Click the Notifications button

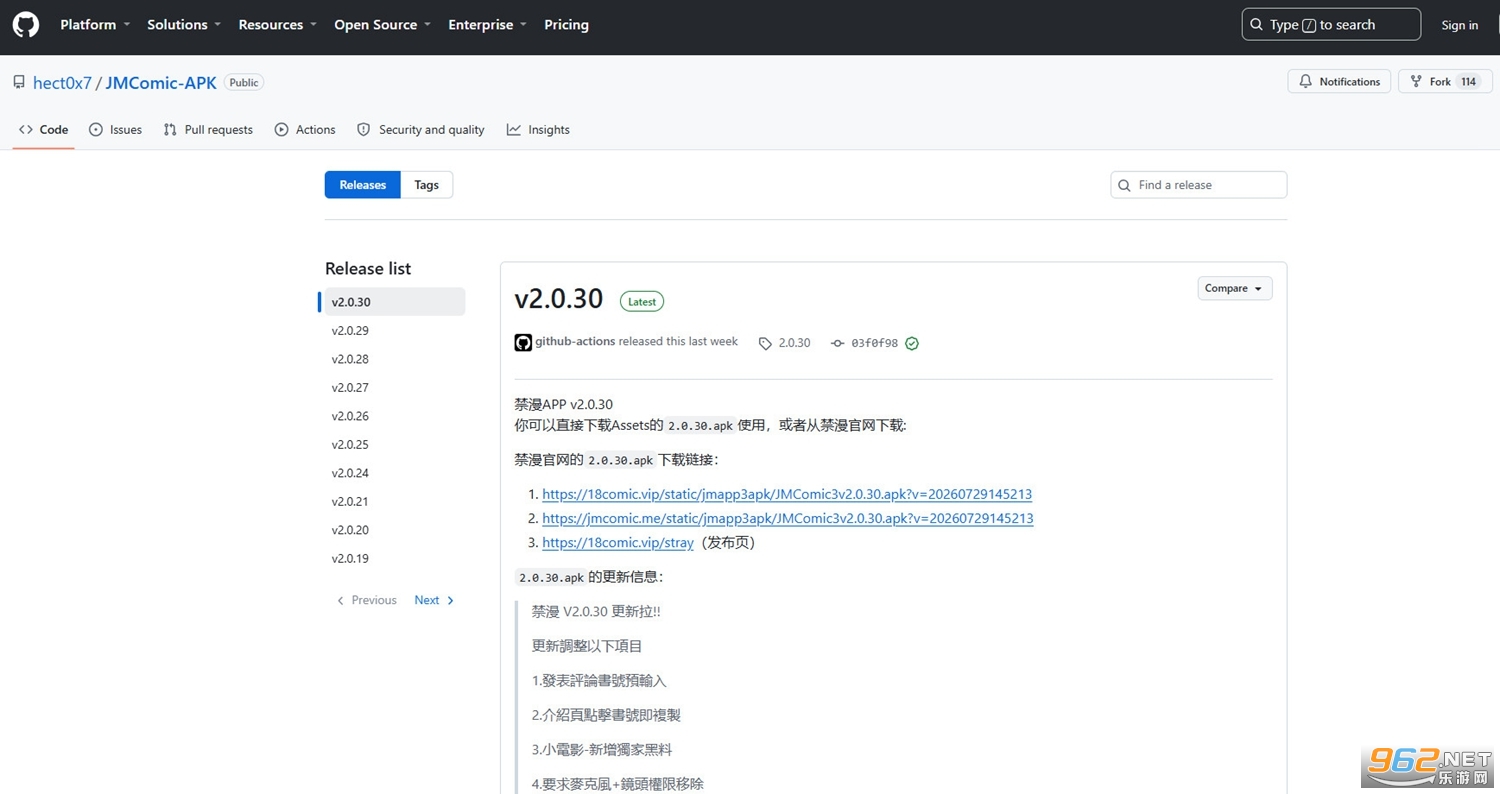(x=1339, y=82)
